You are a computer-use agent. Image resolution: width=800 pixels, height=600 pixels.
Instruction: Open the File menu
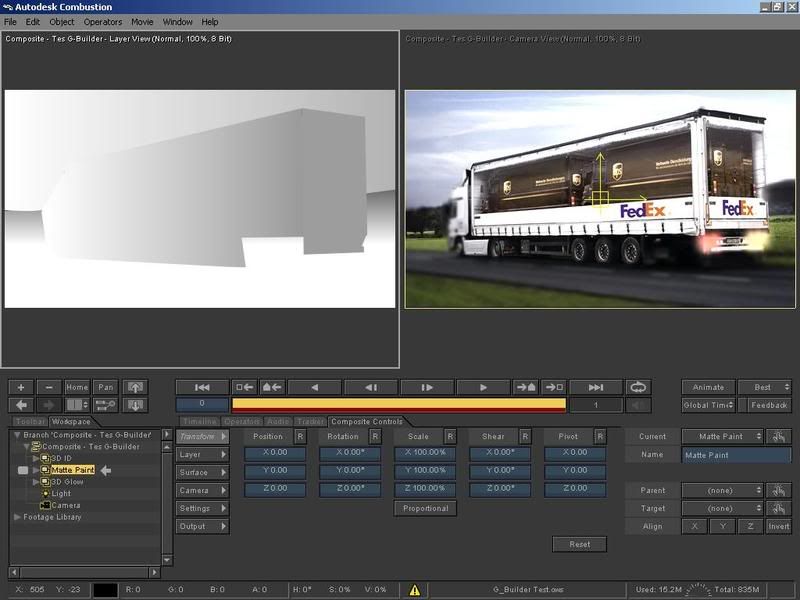(x=10, y=22)
